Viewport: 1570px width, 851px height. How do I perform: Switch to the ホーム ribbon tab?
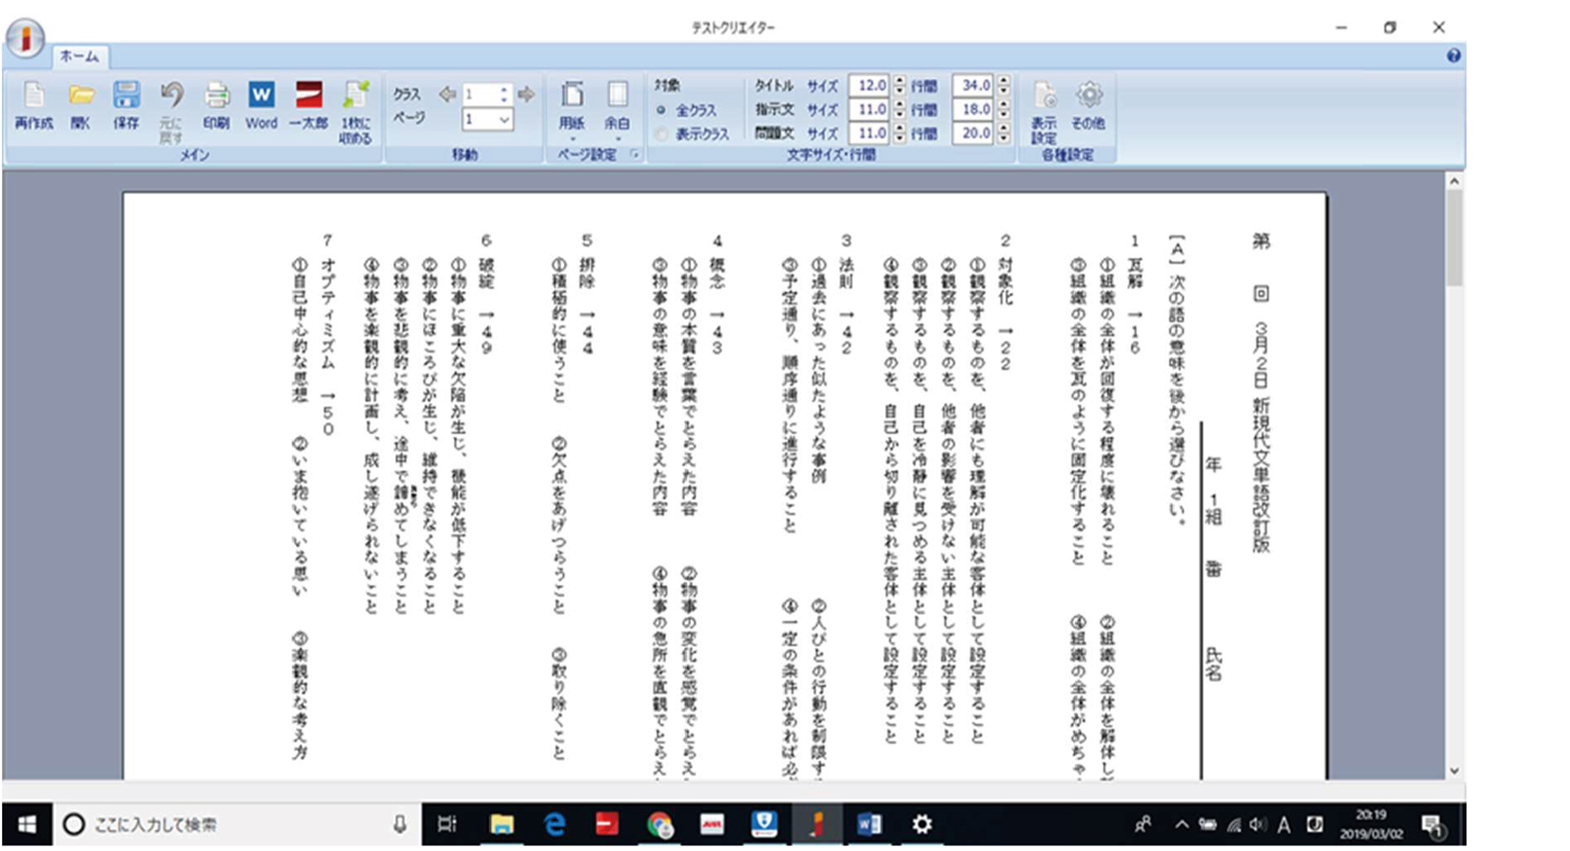click(x=79, y=57)
